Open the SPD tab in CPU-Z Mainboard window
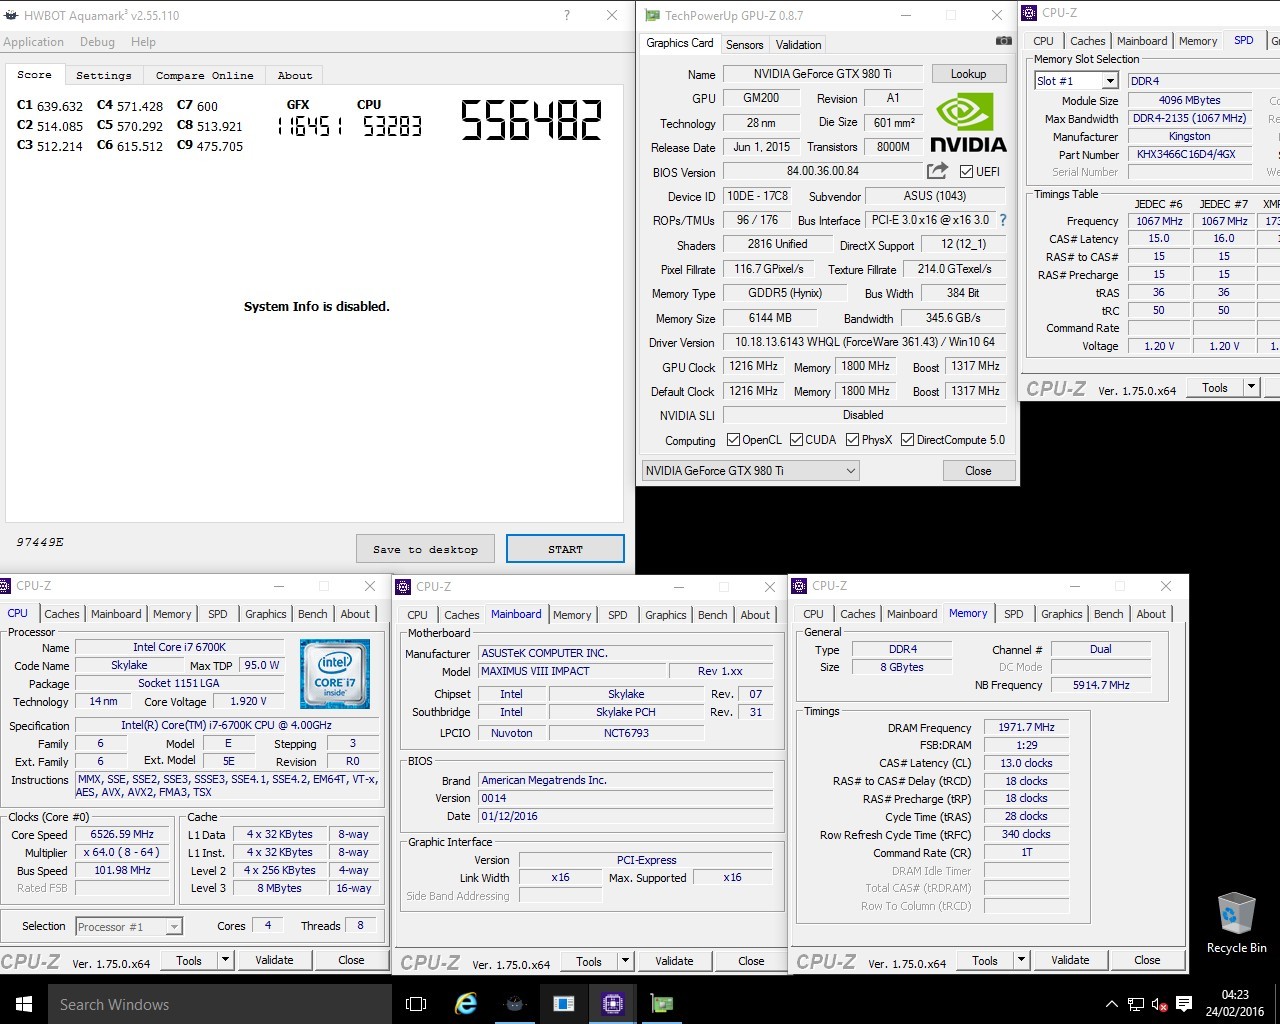The width and height of the screenshot is (1280, 1024). point(618,615)
